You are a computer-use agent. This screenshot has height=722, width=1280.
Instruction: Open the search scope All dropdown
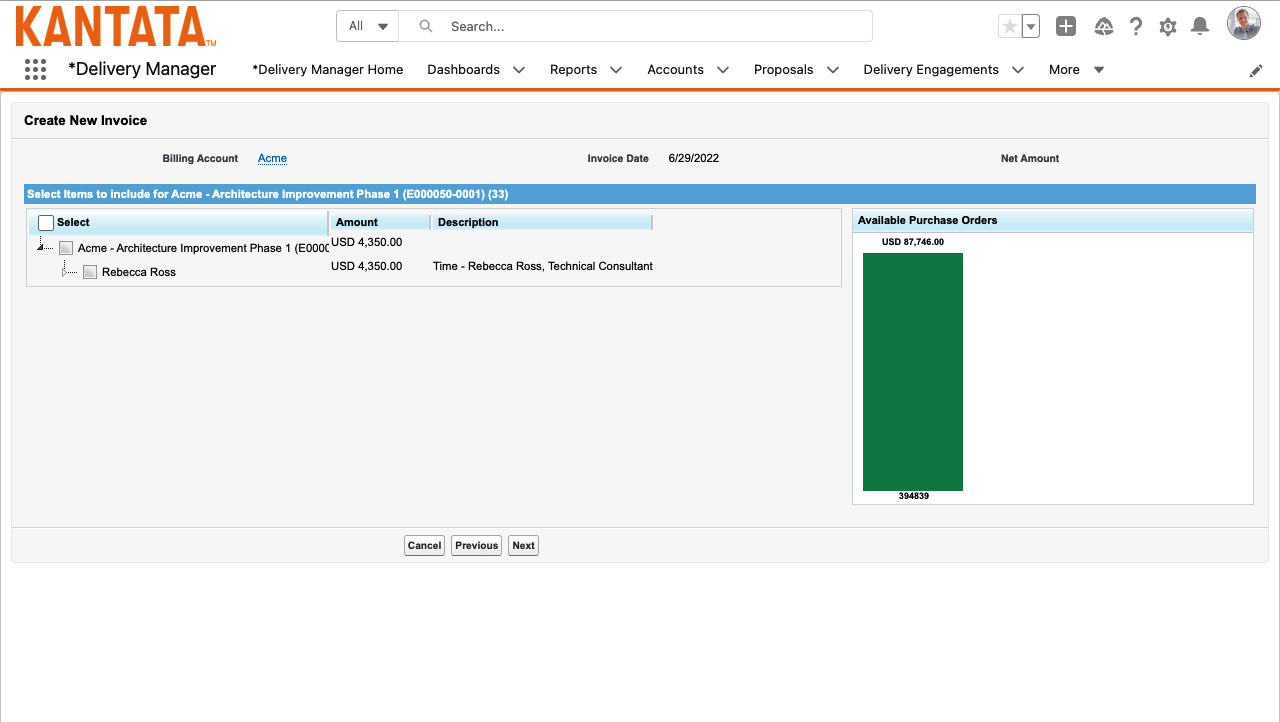pos(367,26)
